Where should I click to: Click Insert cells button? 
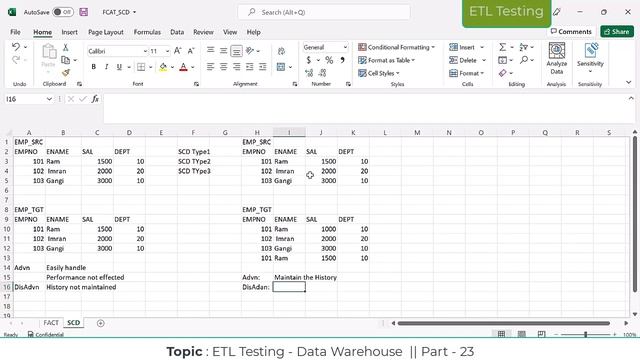tap(462, 47)
